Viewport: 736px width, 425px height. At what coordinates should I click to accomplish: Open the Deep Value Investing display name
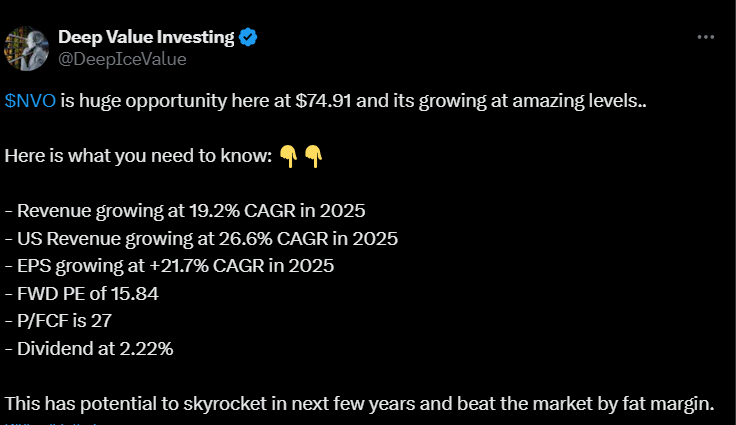point(146,37)
